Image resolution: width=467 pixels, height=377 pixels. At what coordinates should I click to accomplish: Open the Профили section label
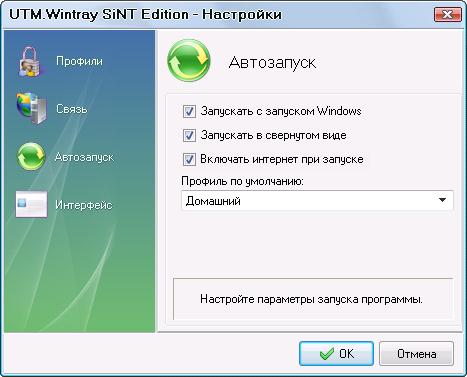(x=79, y=61)
